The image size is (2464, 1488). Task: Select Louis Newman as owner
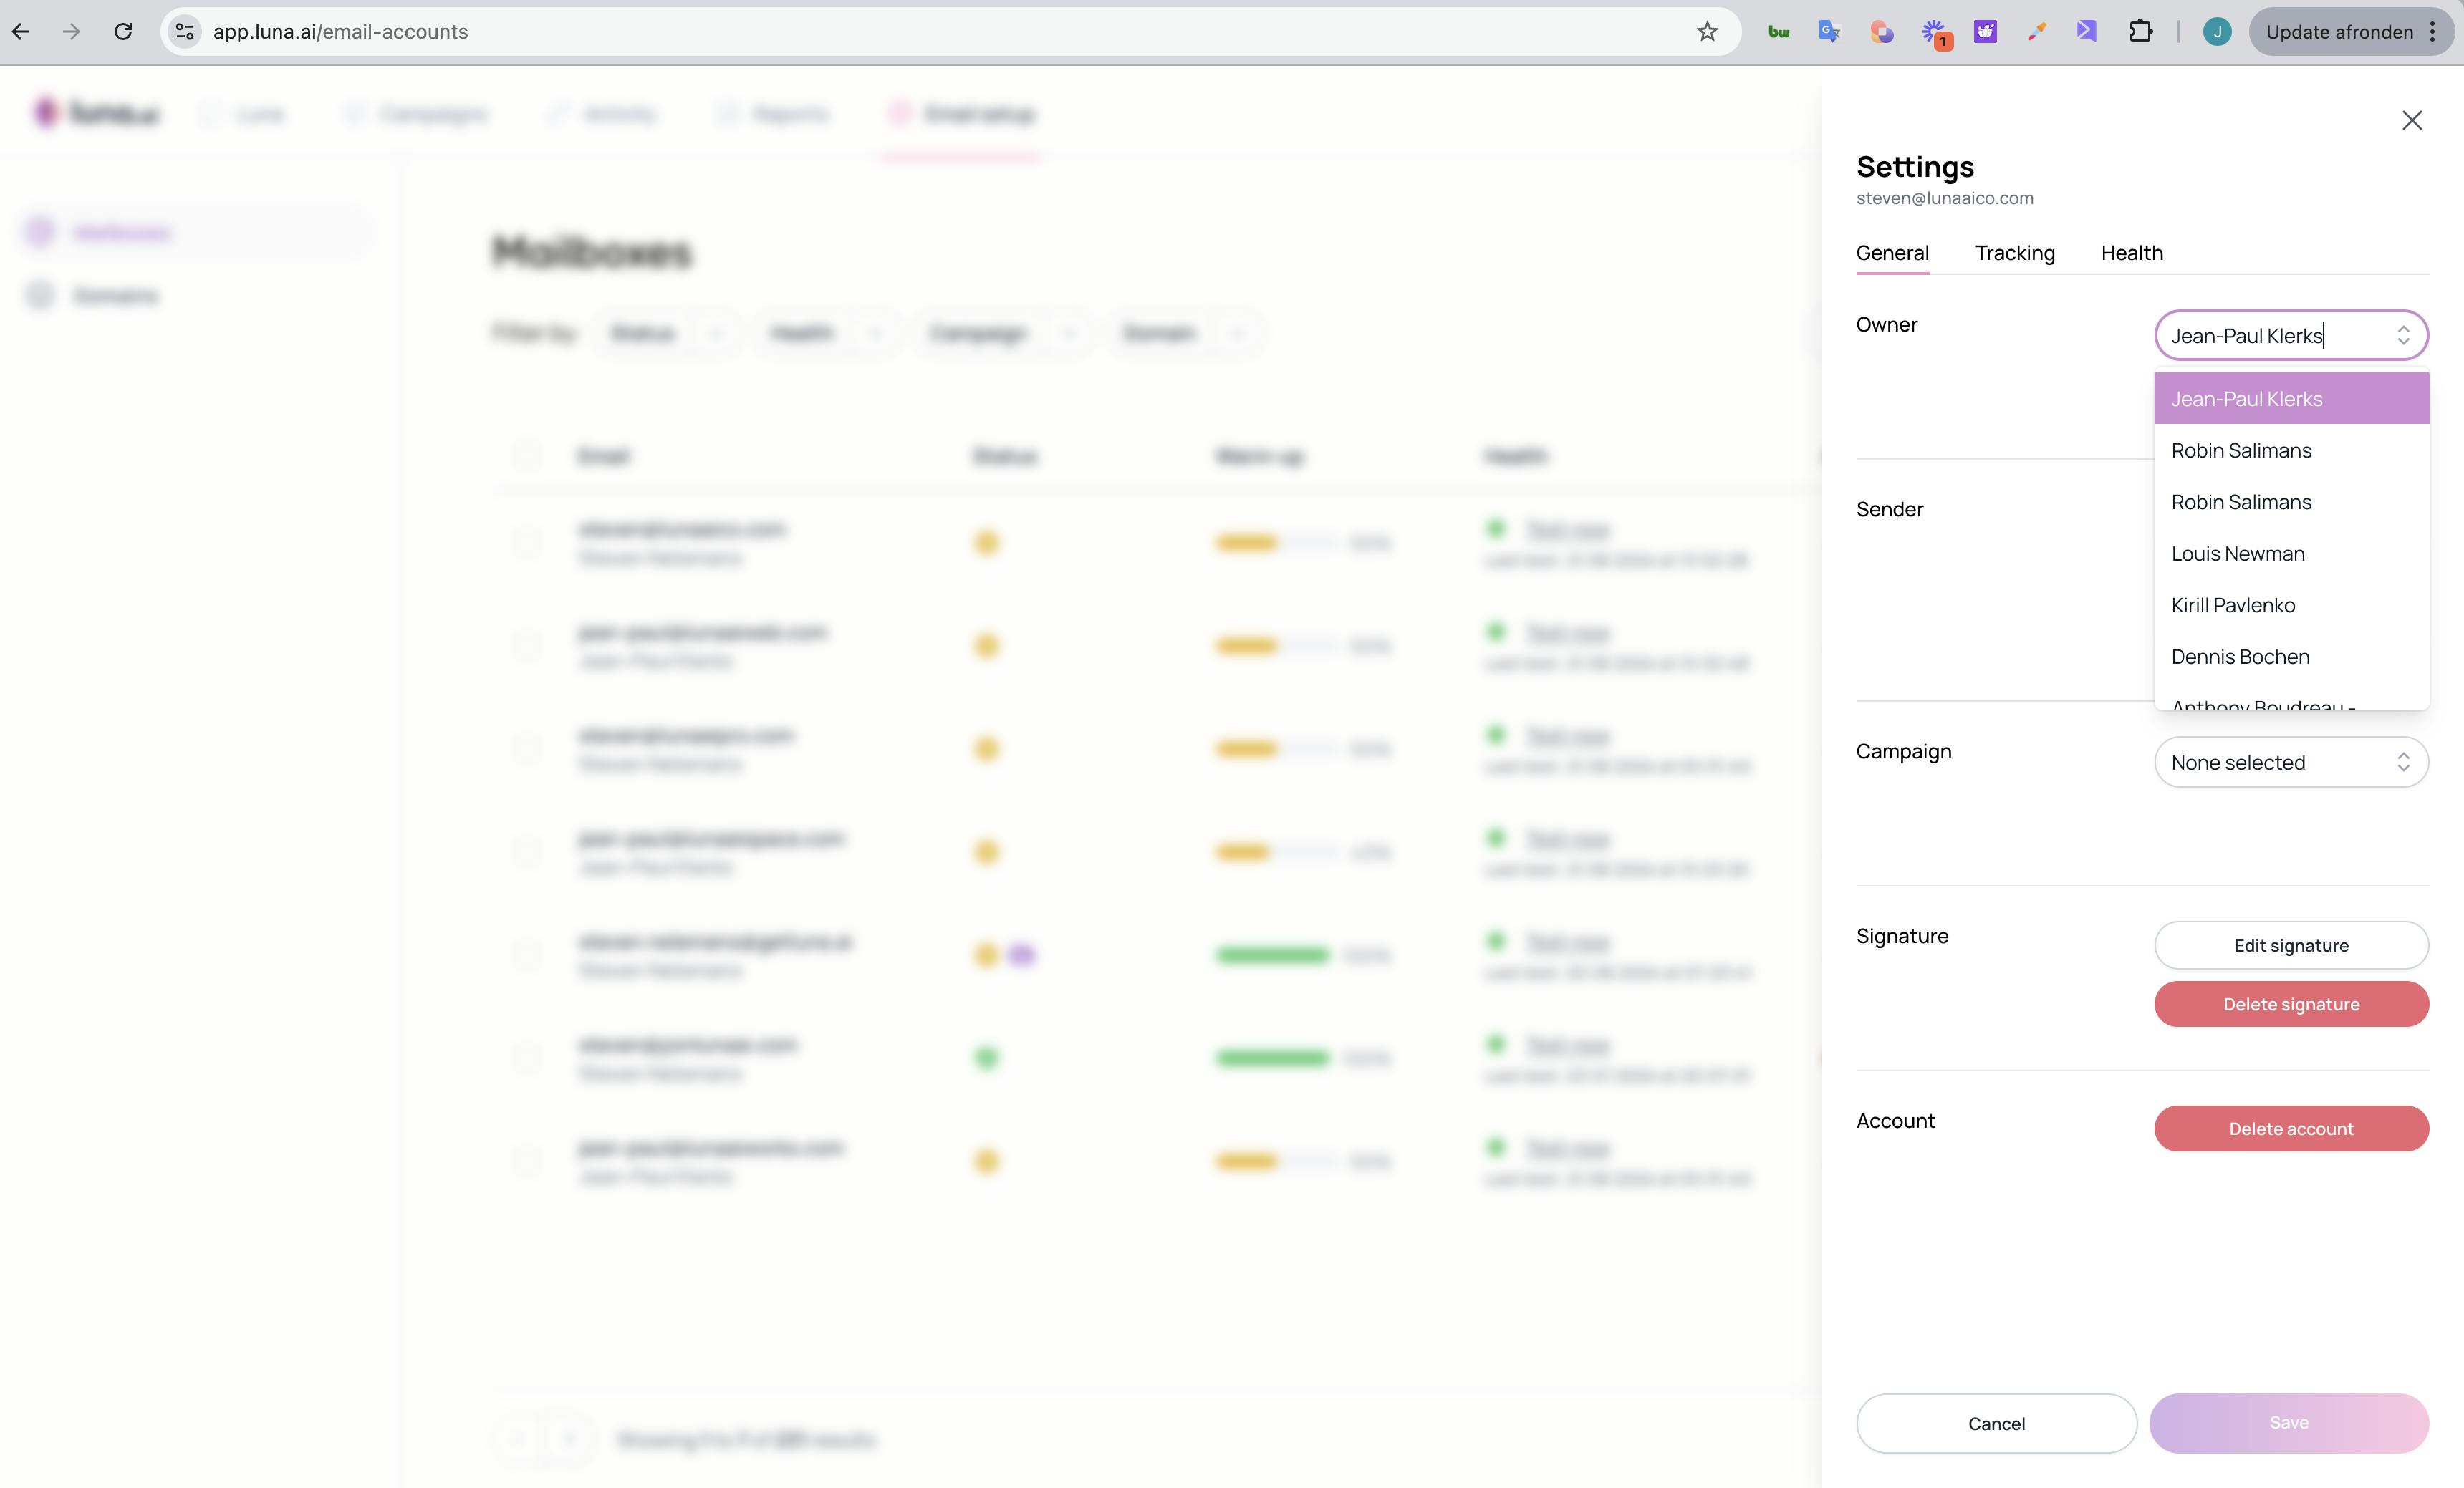coord(2237,553)
